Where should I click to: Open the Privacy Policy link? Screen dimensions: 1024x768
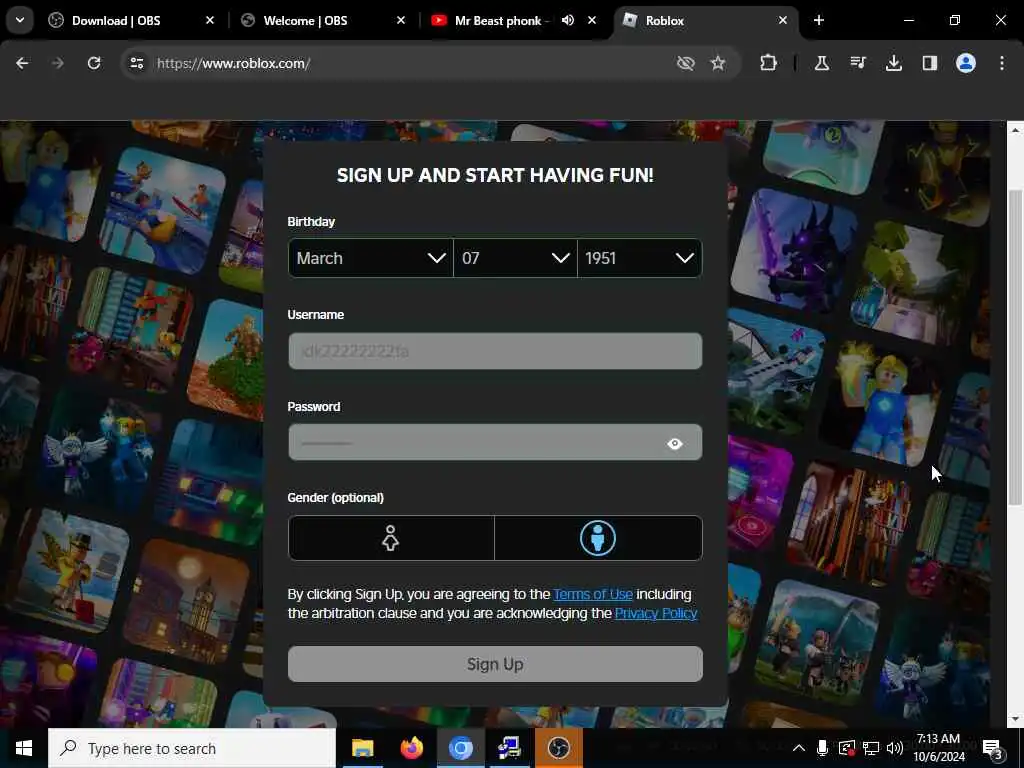pos(656,613)
